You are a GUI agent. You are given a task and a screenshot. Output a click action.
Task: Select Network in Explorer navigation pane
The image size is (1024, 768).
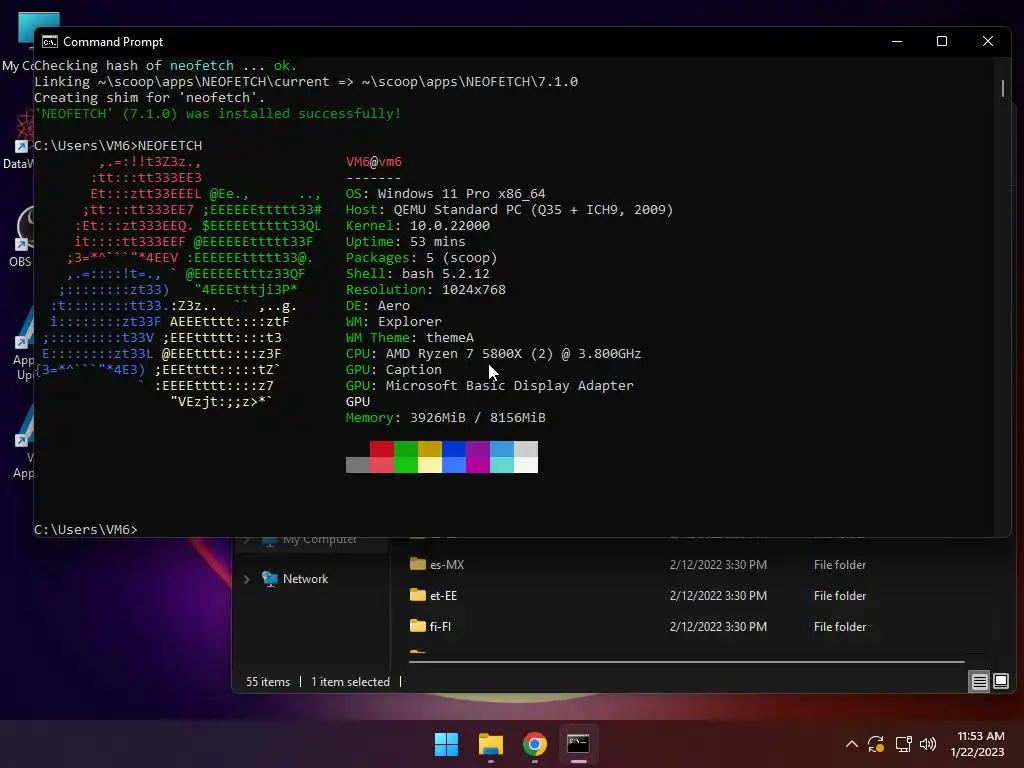(x=305, y=579)
